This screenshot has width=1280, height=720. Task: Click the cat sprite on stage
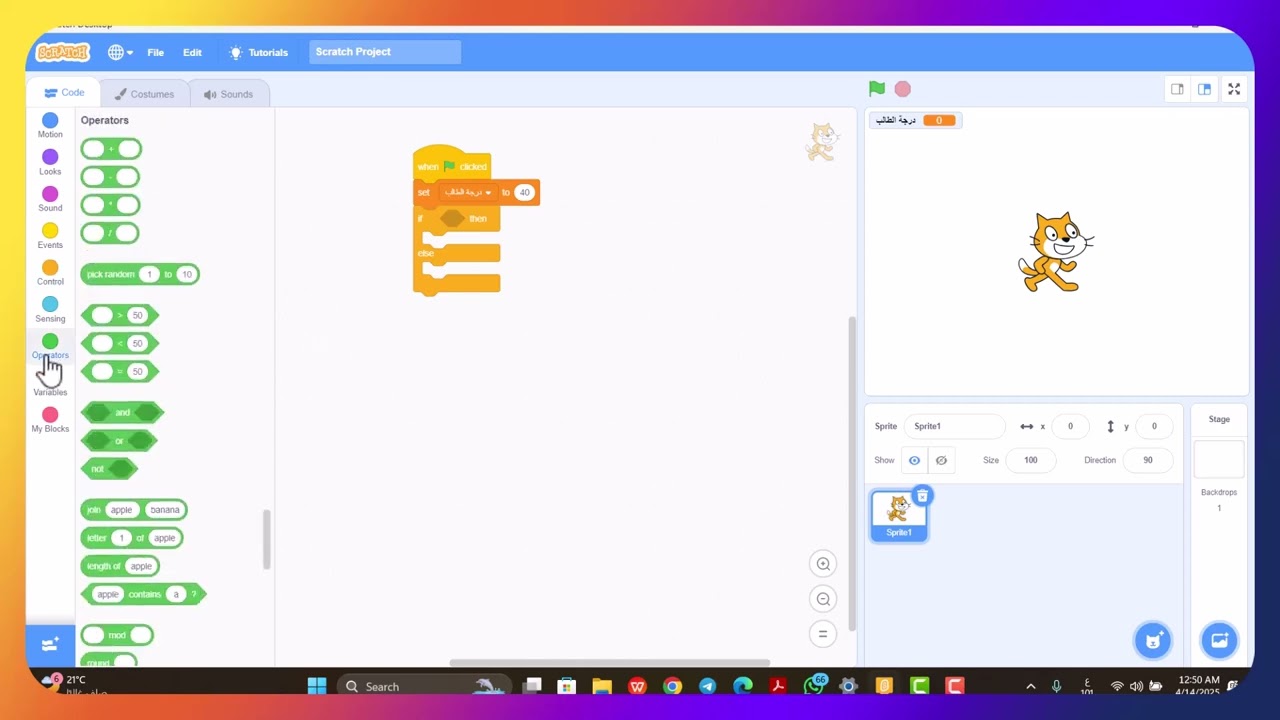point(1056,252)
